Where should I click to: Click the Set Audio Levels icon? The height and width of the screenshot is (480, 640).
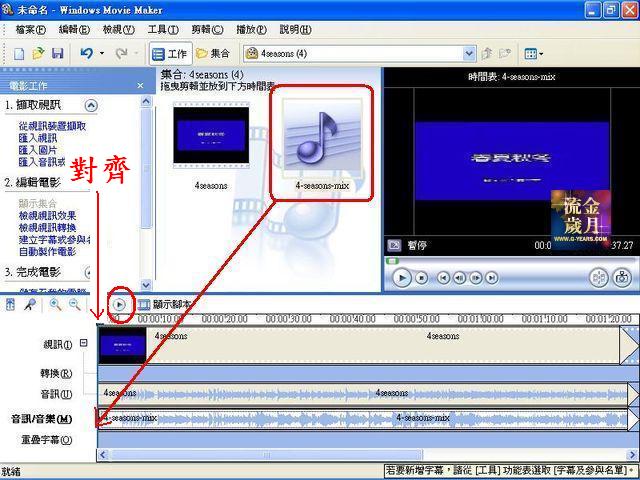point(10,304)
